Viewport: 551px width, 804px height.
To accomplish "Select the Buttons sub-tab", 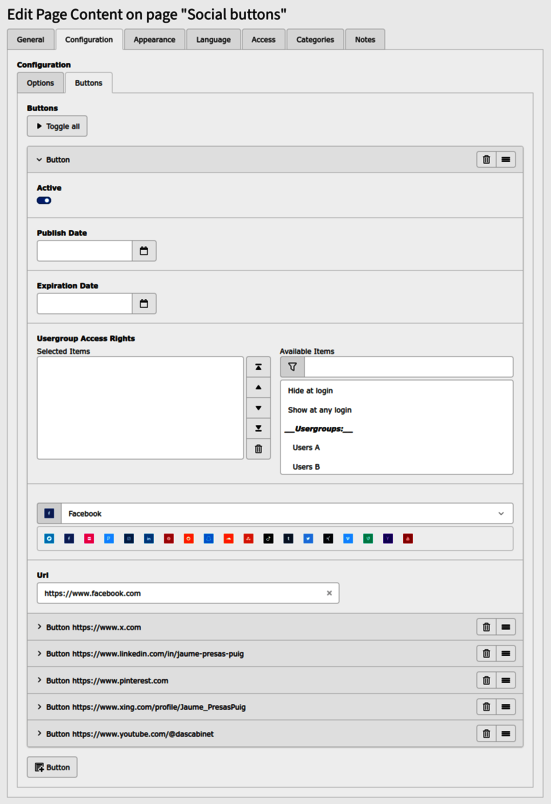I will [89, 83].
